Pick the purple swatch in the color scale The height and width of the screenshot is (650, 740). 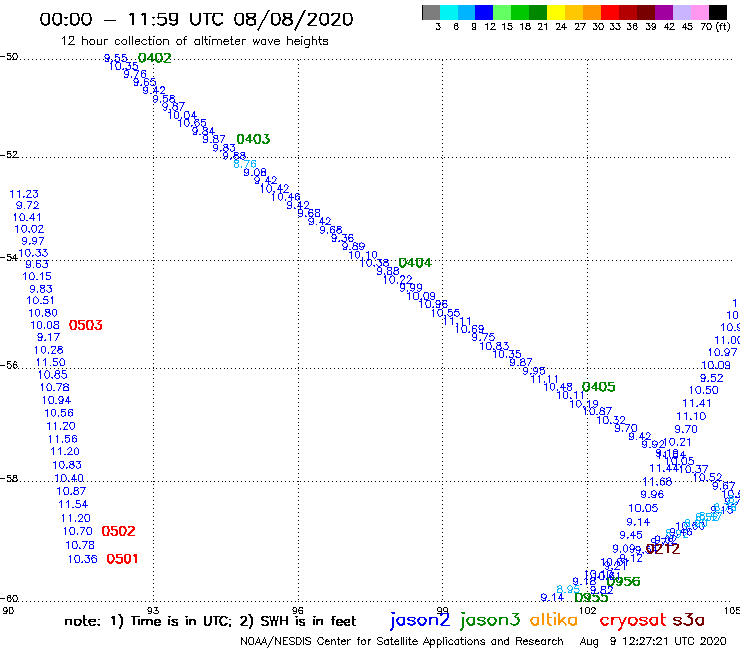coord(664,12)
